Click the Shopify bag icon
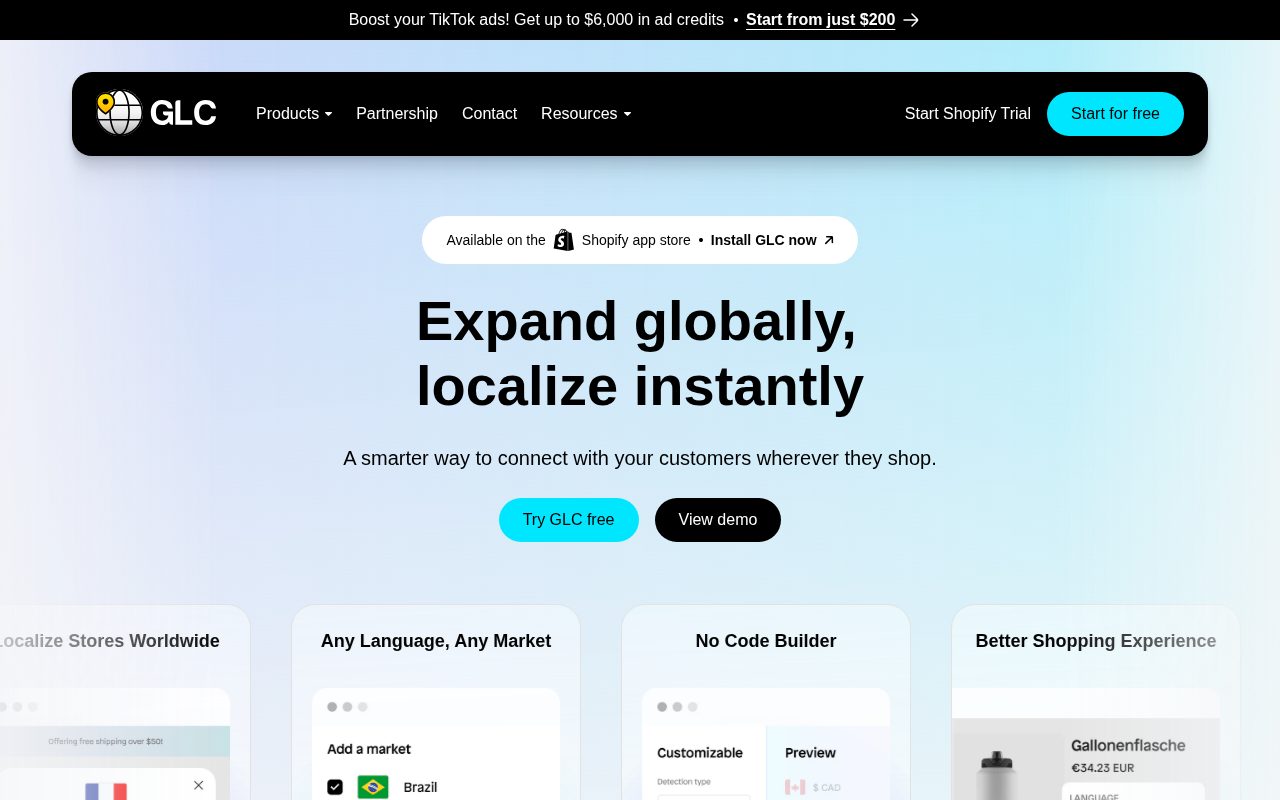This screenshot has width=1280, height=800. tap(564, 240)
